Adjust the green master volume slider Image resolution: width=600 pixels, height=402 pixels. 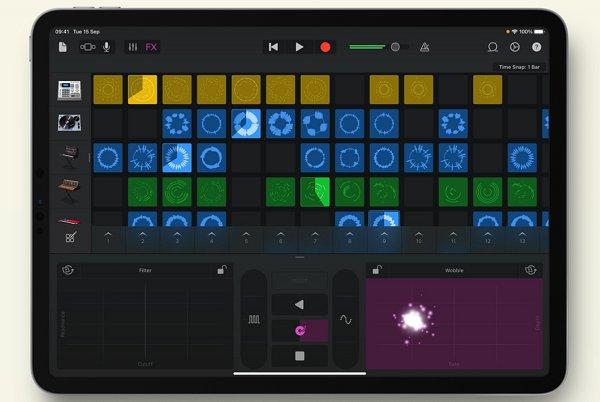378,47
